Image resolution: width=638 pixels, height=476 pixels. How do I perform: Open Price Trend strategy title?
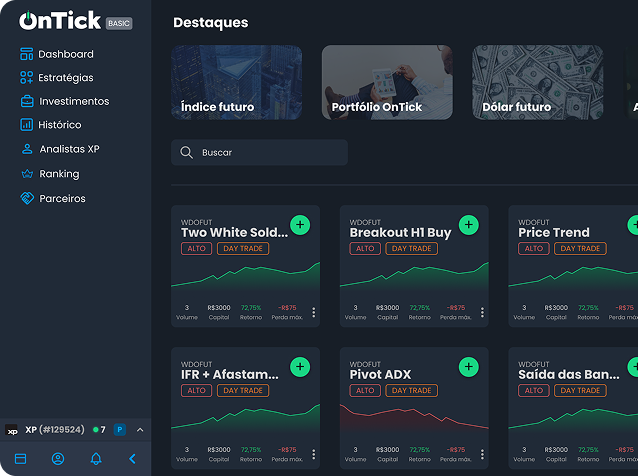[x=554, y=232]
